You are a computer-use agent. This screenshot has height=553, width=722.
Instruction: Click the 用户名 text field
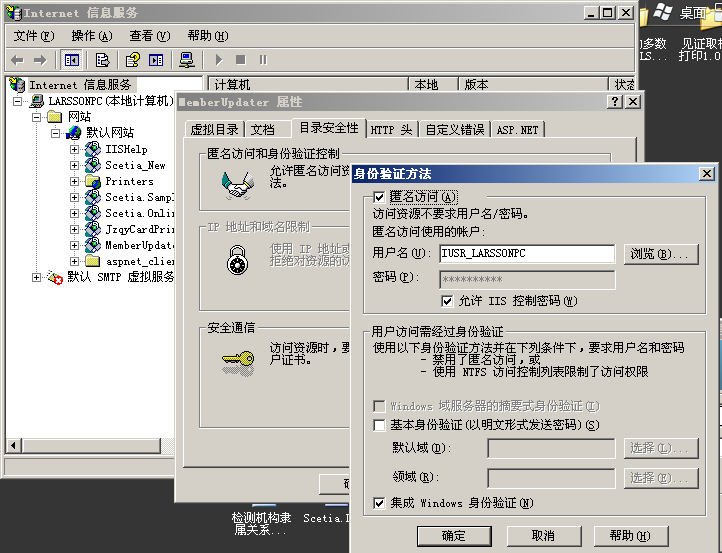tap(527, 254)
